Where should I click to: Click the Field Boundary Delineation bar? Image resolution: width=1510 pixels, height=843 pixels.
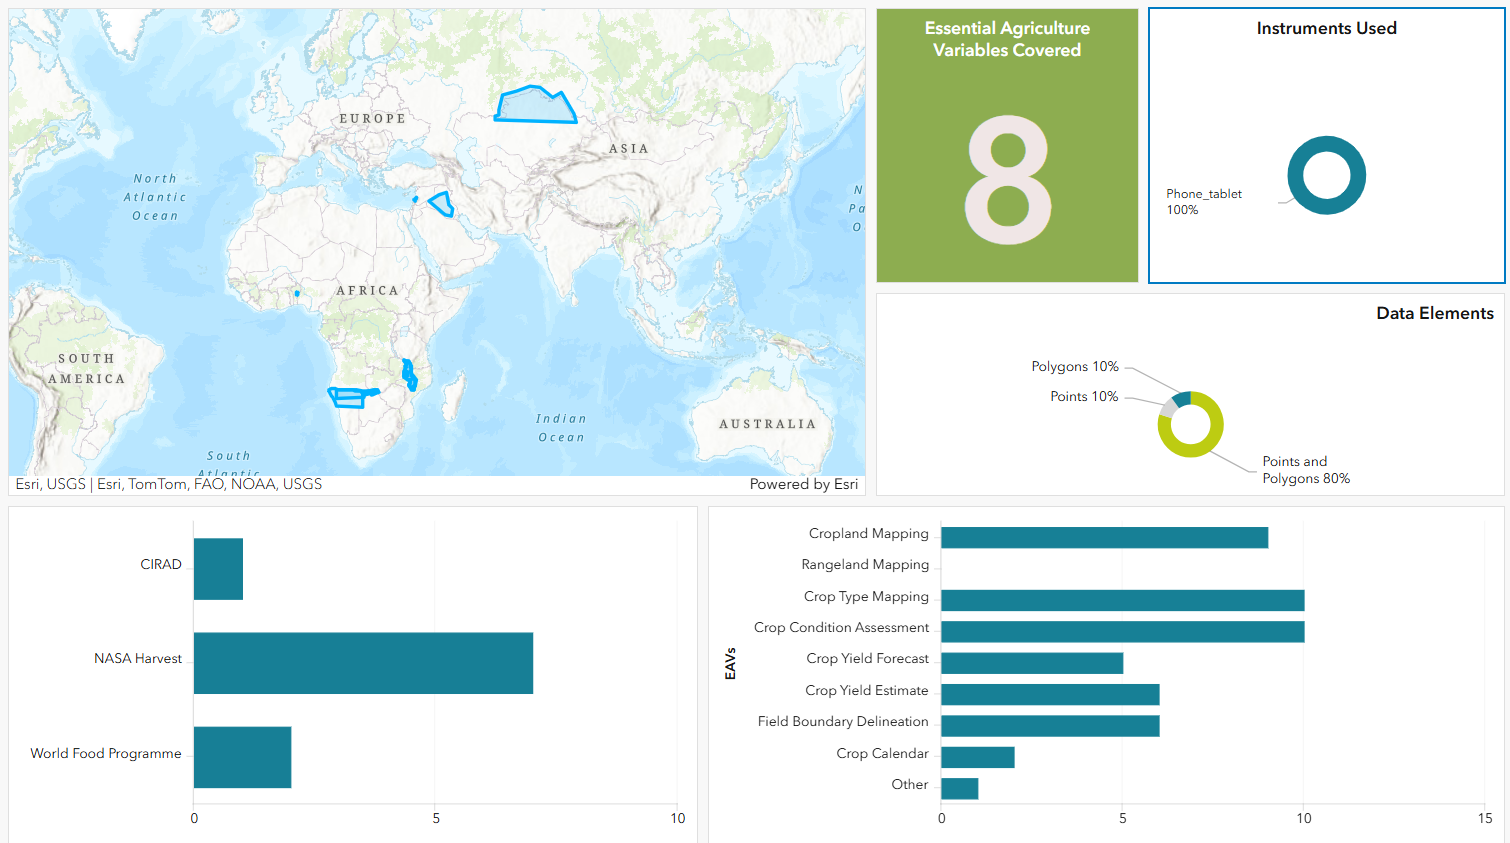(1050, 725)
